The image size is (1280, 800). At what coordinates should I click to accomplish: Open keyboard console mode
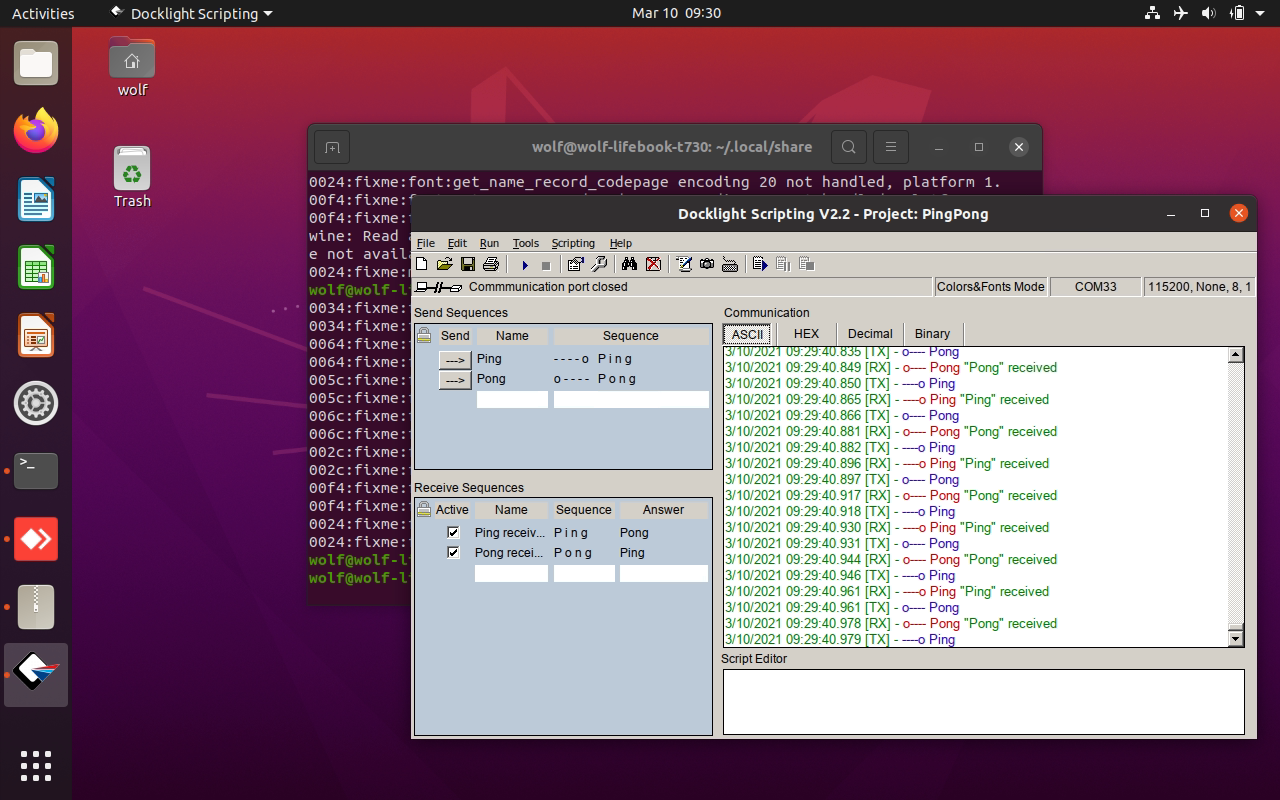(x=730, y=264)
